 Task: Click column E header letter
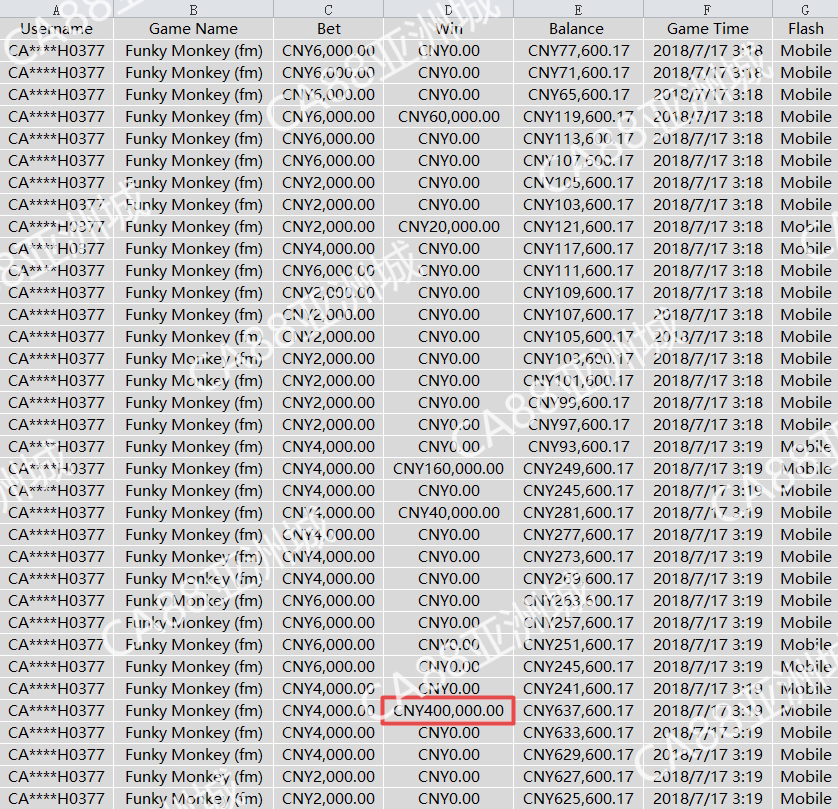(577, 9)
